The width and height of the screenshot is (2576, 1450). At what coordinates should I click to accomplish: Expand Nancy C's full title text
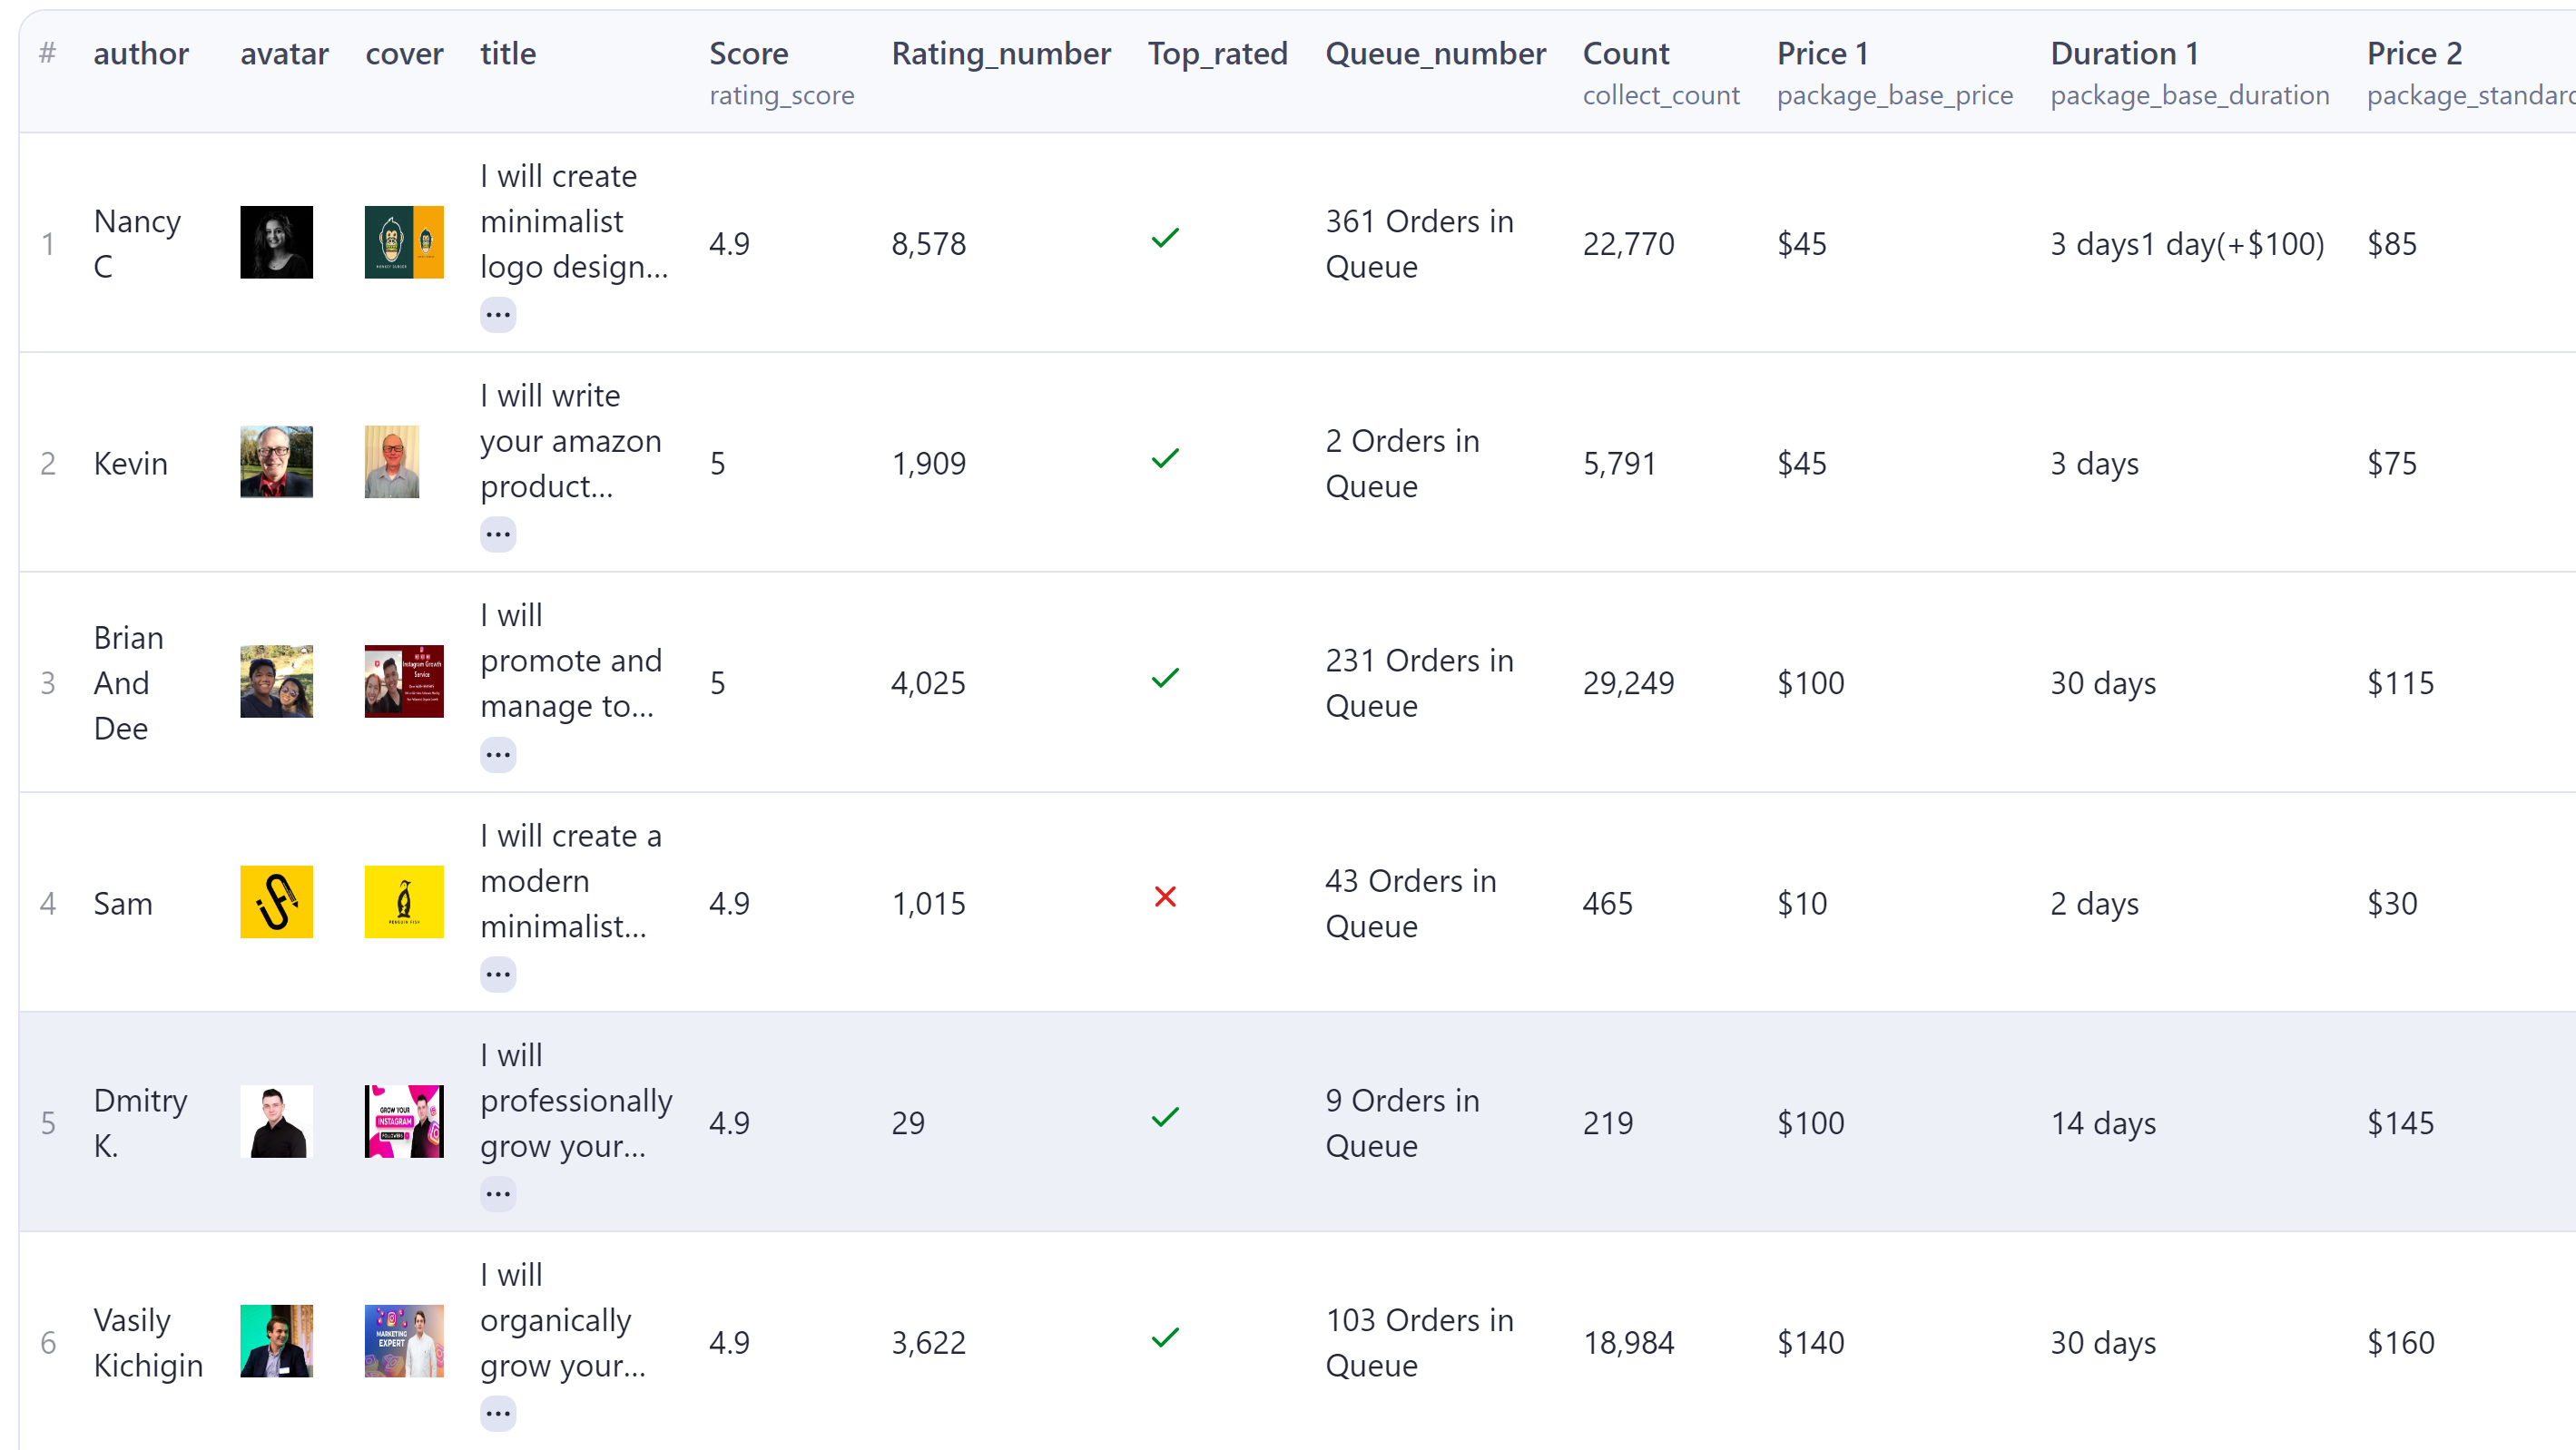(x=498, y=314)
